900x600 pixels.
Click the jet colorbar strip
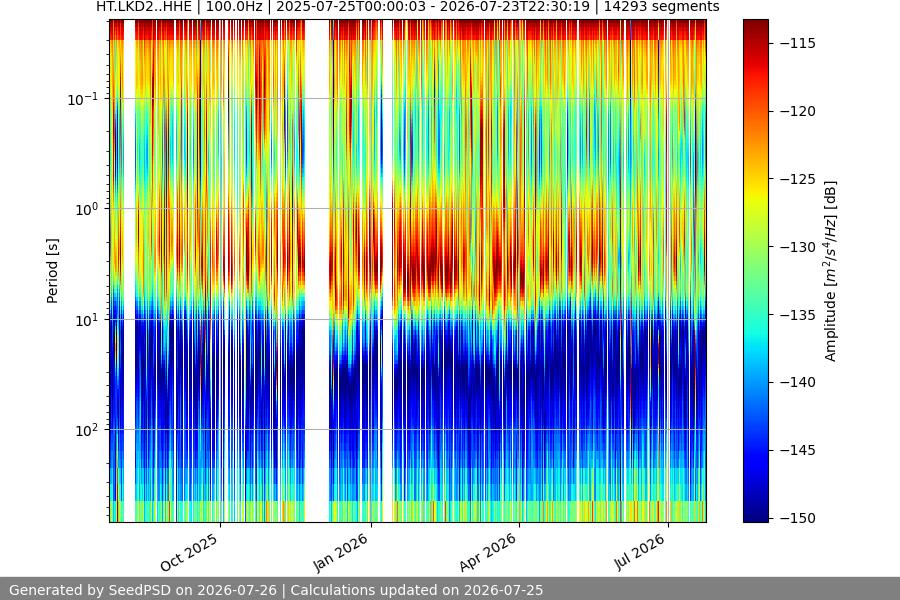[x=756, y=271]
